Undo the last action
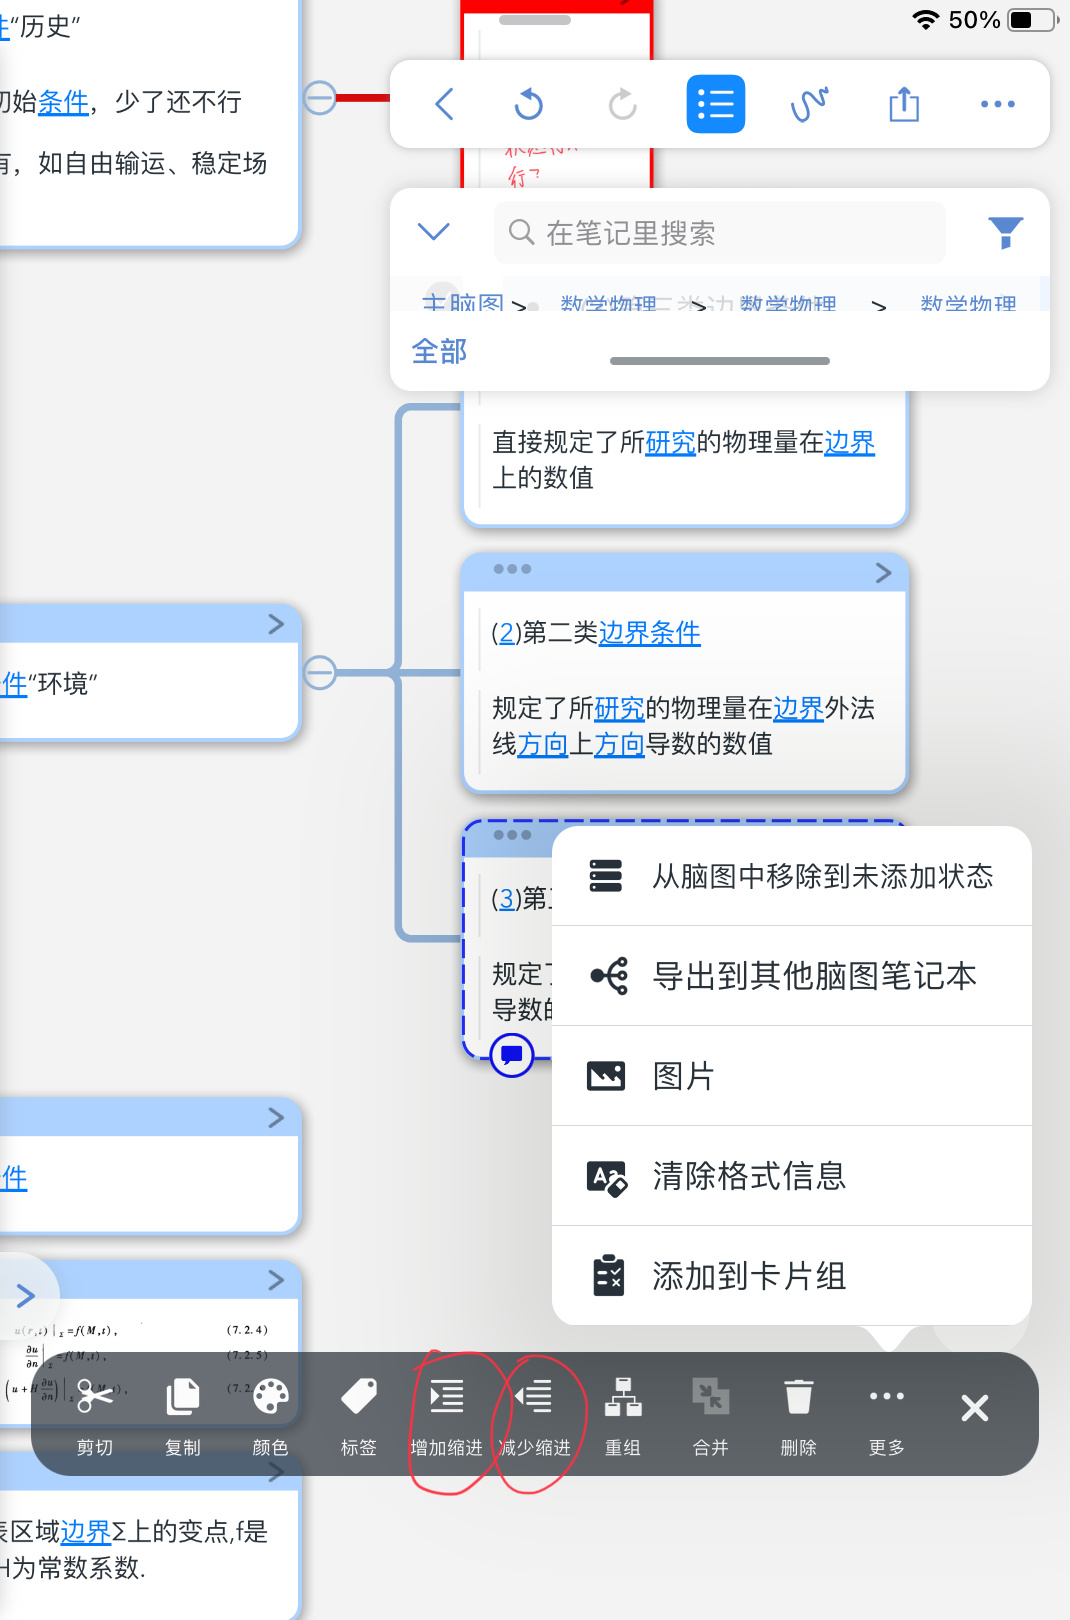The image size is (1070, 1620). [529, 104]
